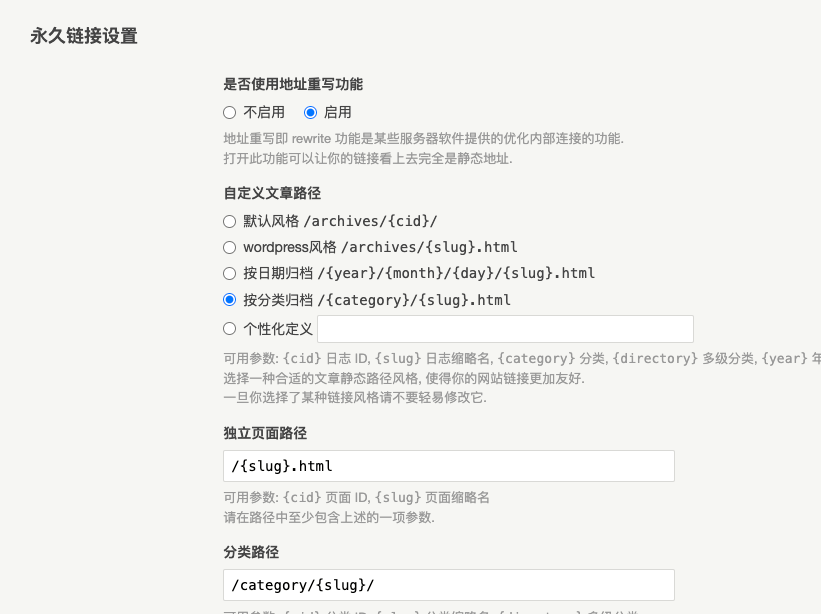This screenshot has height=614, width=821.
Task: Click the 个性化定义 label text
Action: (x=278, y=329)
